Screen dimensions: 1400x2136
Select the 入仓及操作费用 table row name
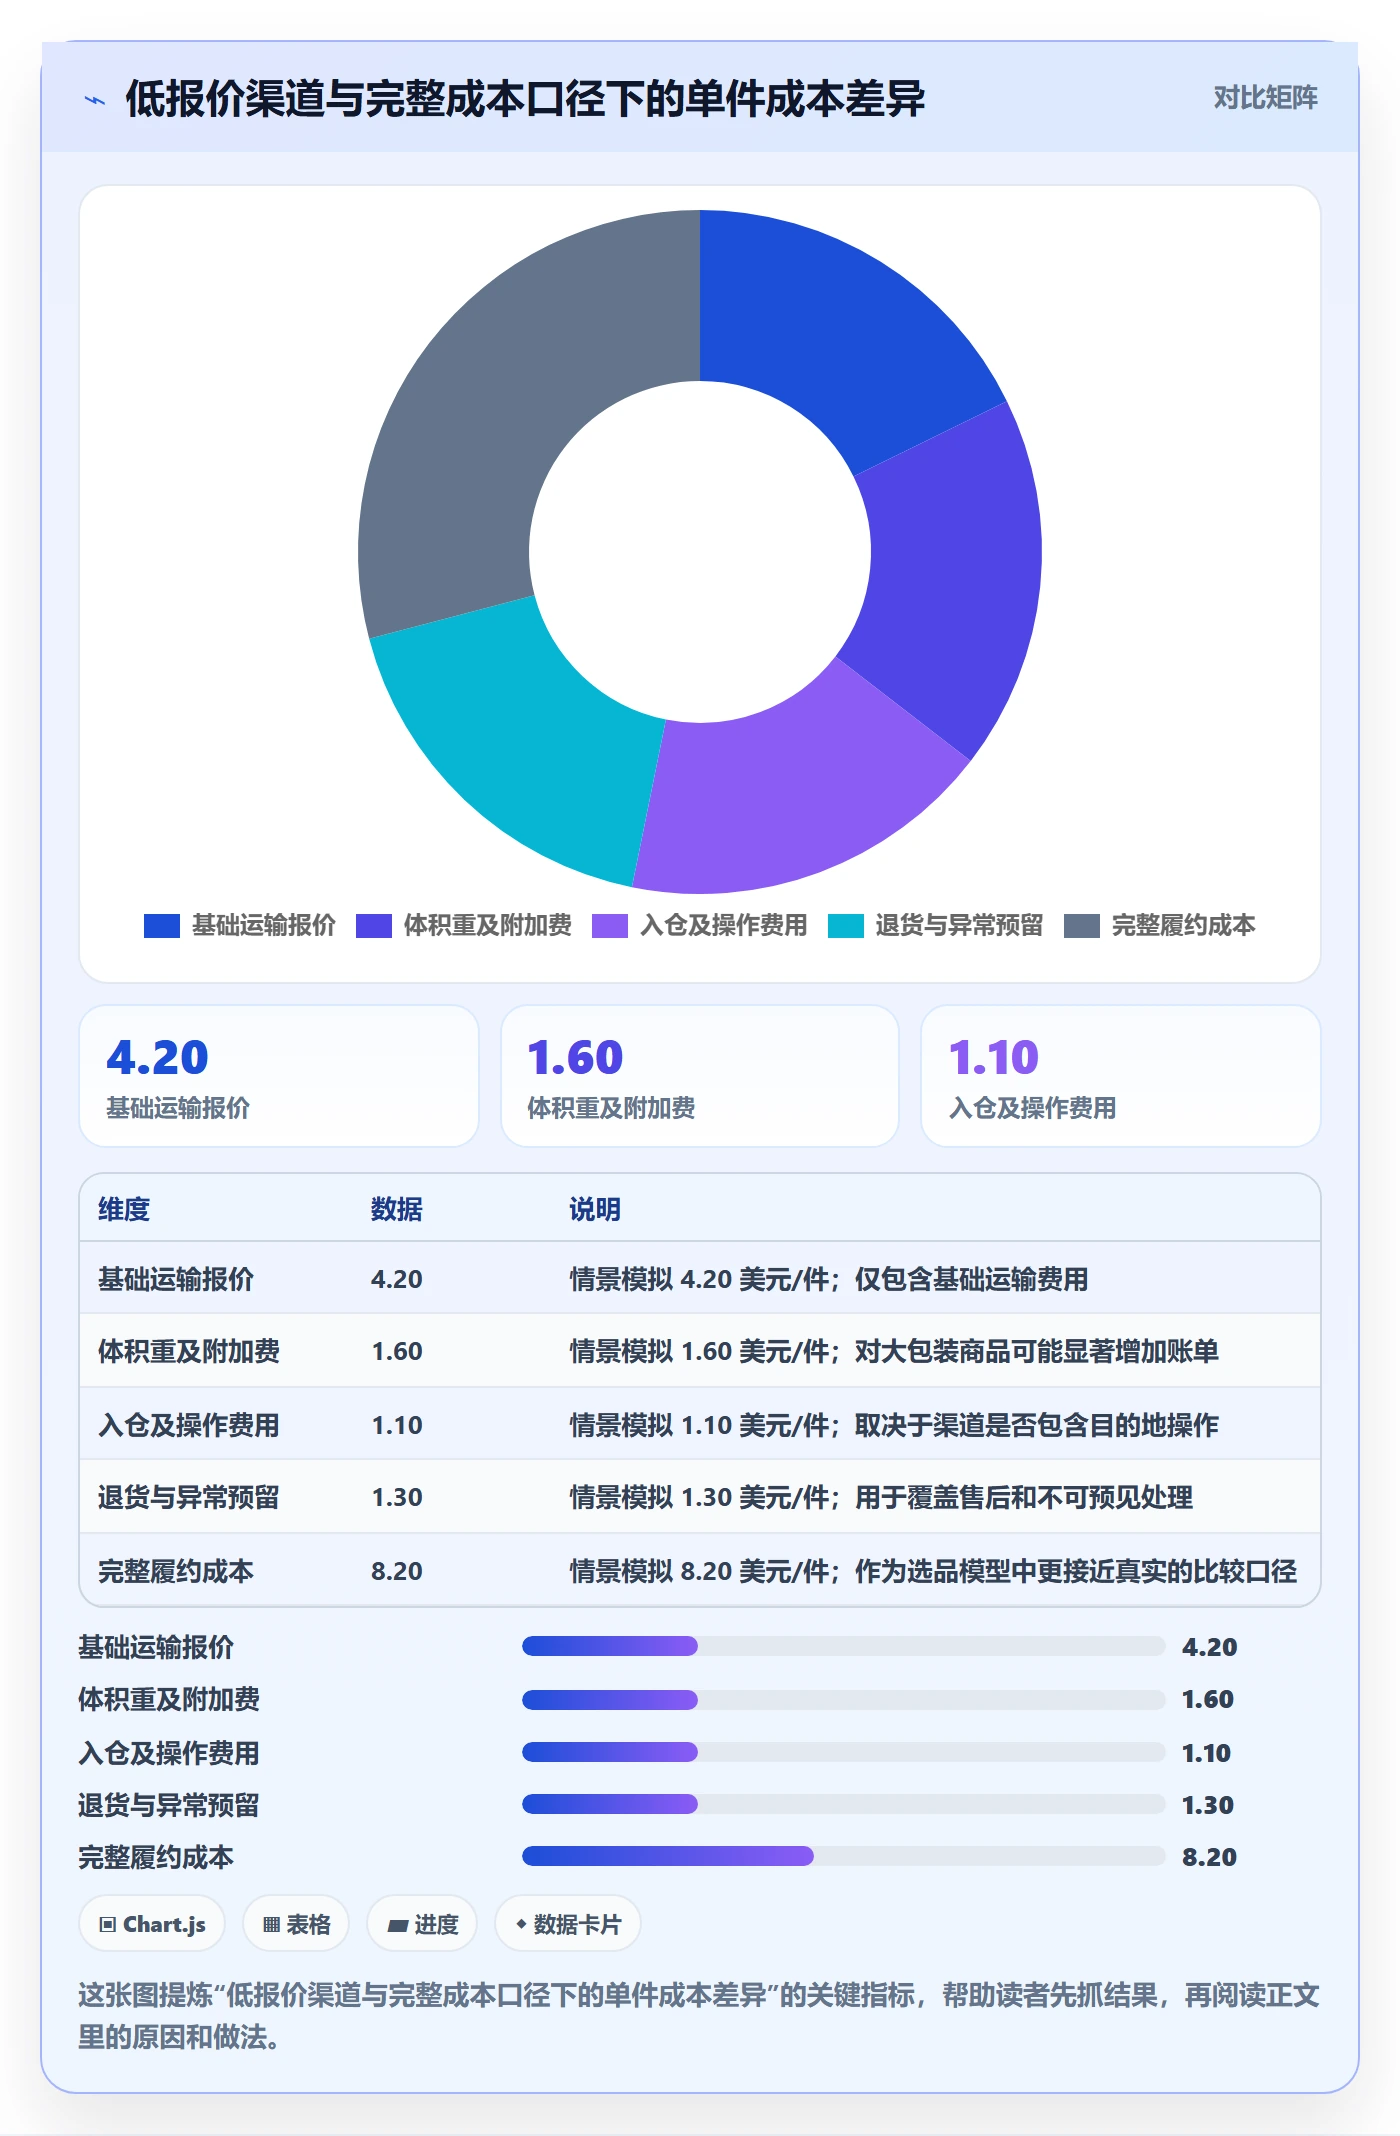click(189, 1425)
